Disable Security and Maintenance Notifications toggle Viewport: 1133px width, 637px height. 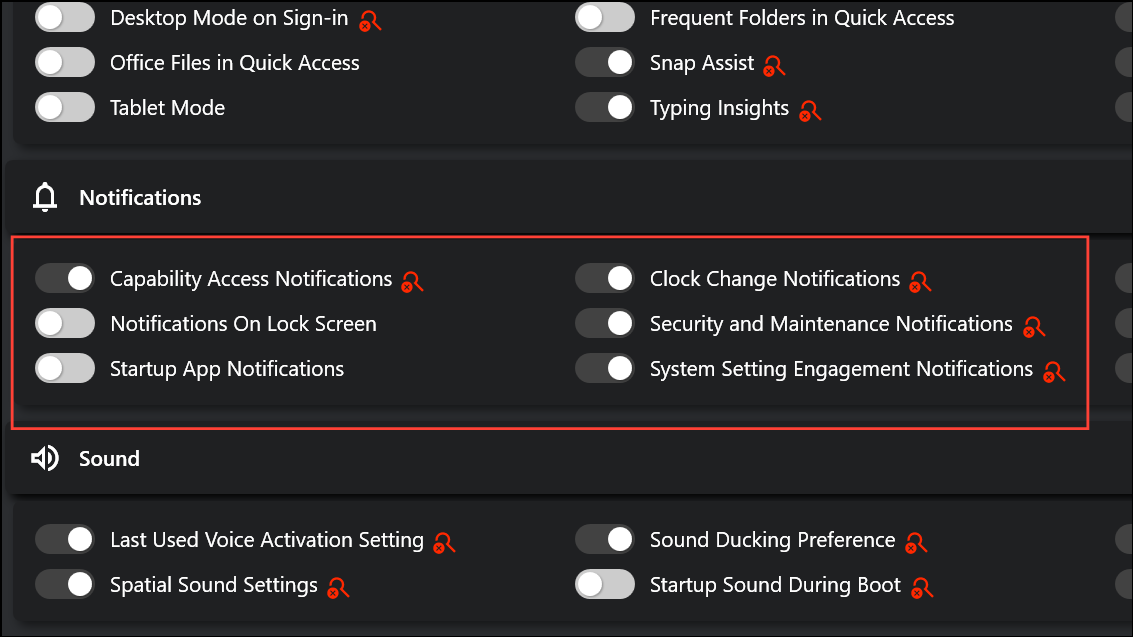click(605, 324)
